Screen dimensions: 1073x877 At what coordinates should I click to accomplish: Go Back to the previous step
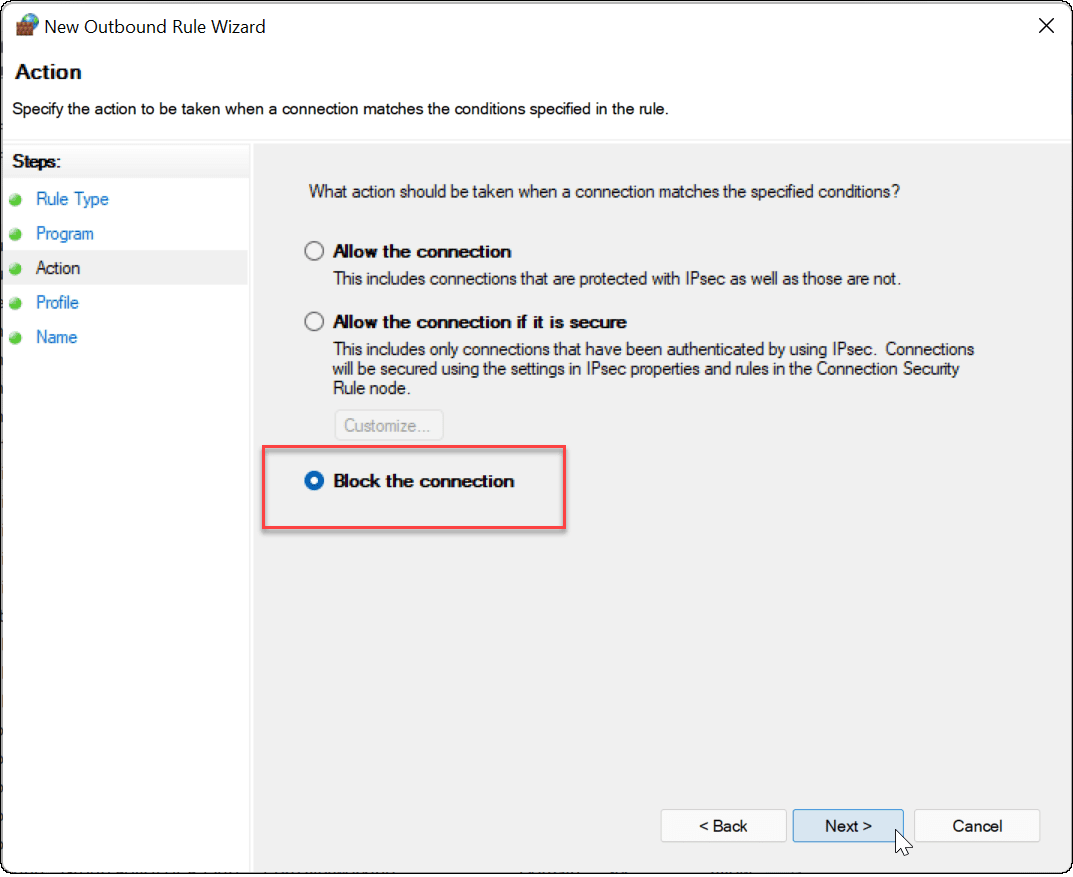(x=723, y=825)
